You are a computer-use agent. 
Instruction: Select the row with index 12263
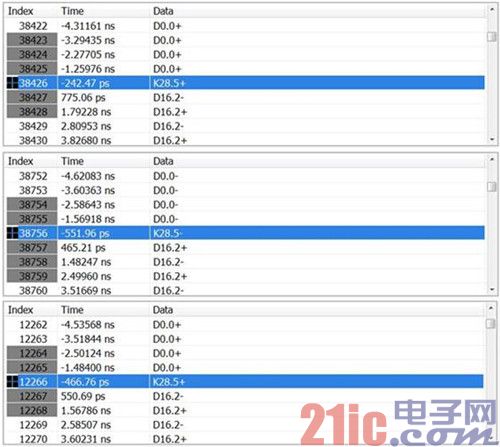click(x=245, y=339)
